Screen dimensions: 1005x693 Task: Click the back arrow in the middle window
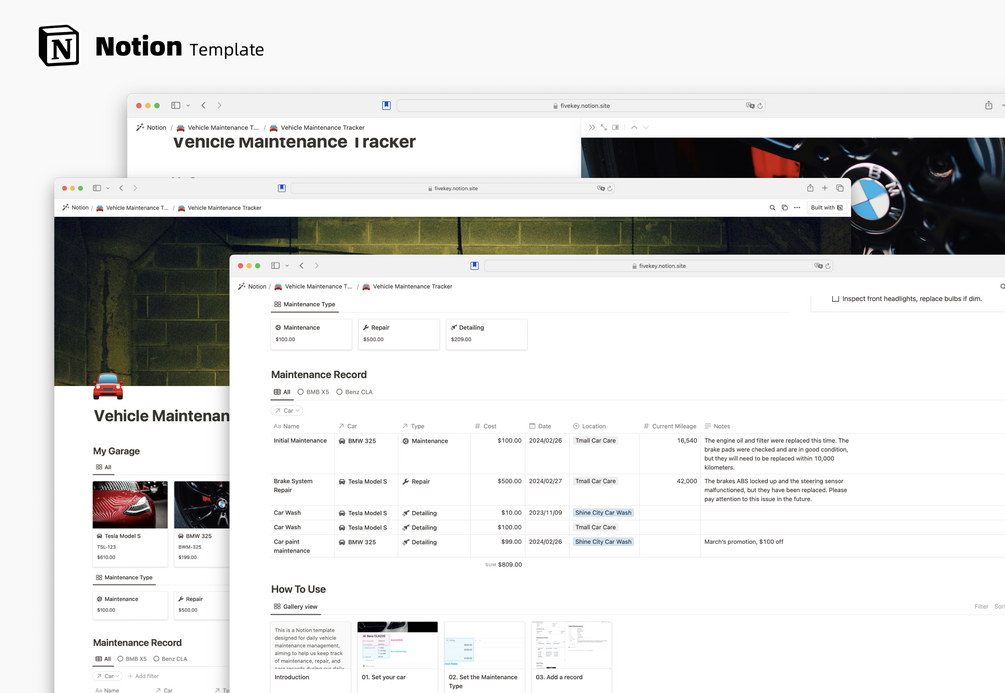pyautogui.click(x=121, y=188)
